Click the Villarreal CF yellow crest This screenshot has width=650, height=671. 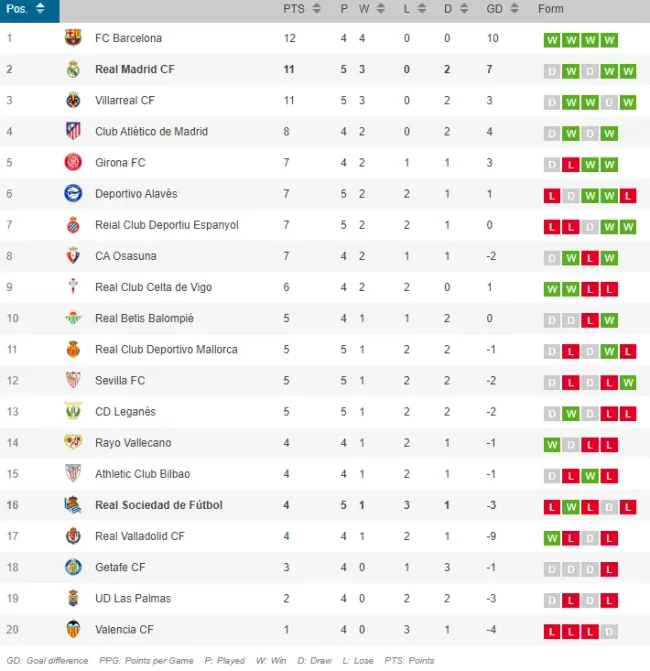[x=73, y=100]
